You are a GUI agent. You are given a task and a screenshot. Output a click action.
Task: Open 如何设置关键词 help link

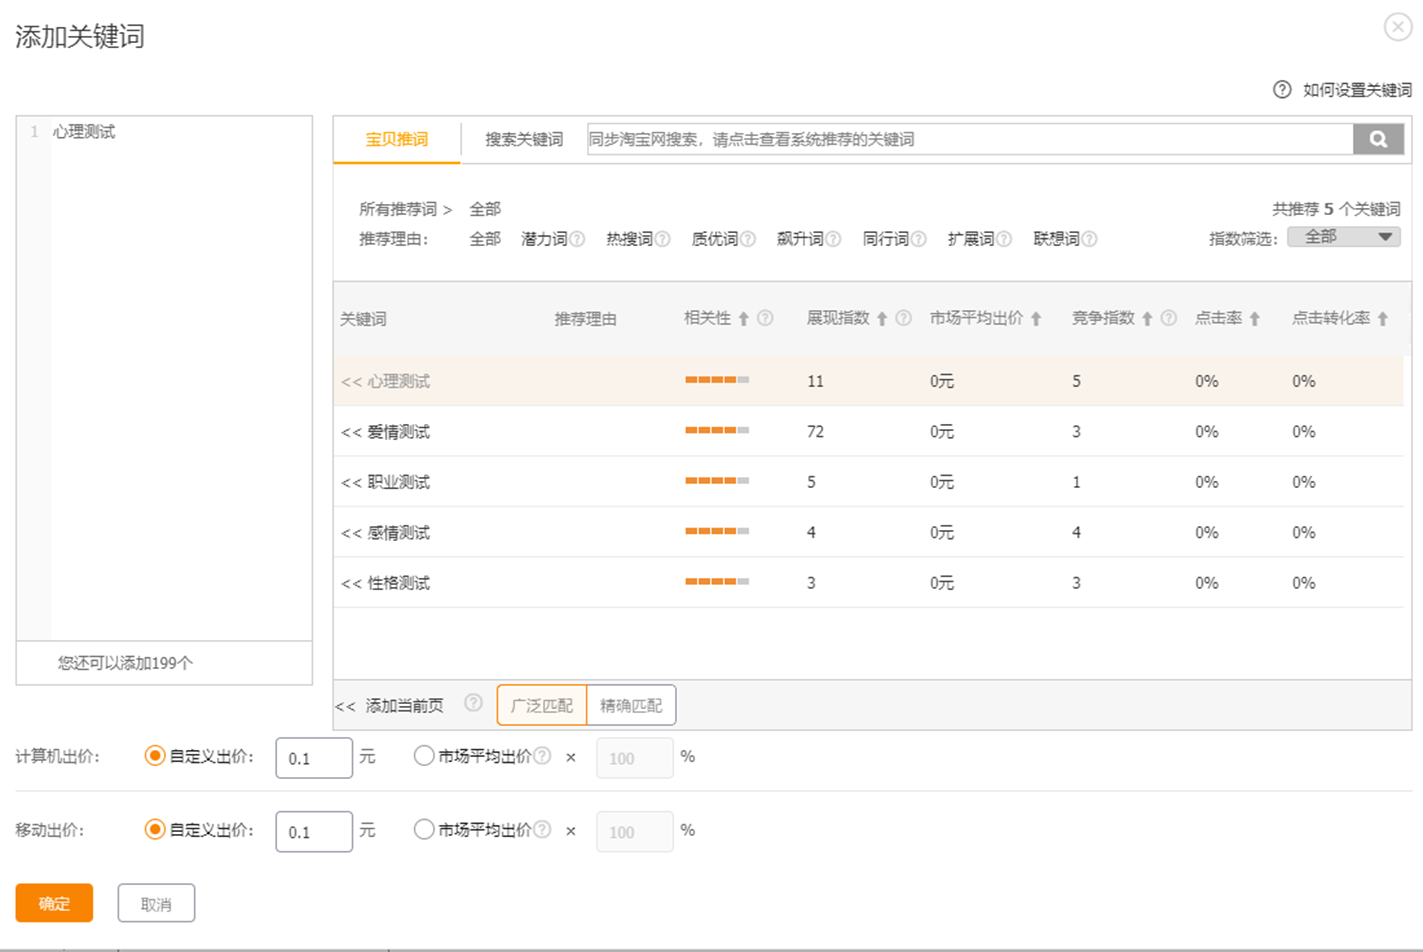point(1357,90)
